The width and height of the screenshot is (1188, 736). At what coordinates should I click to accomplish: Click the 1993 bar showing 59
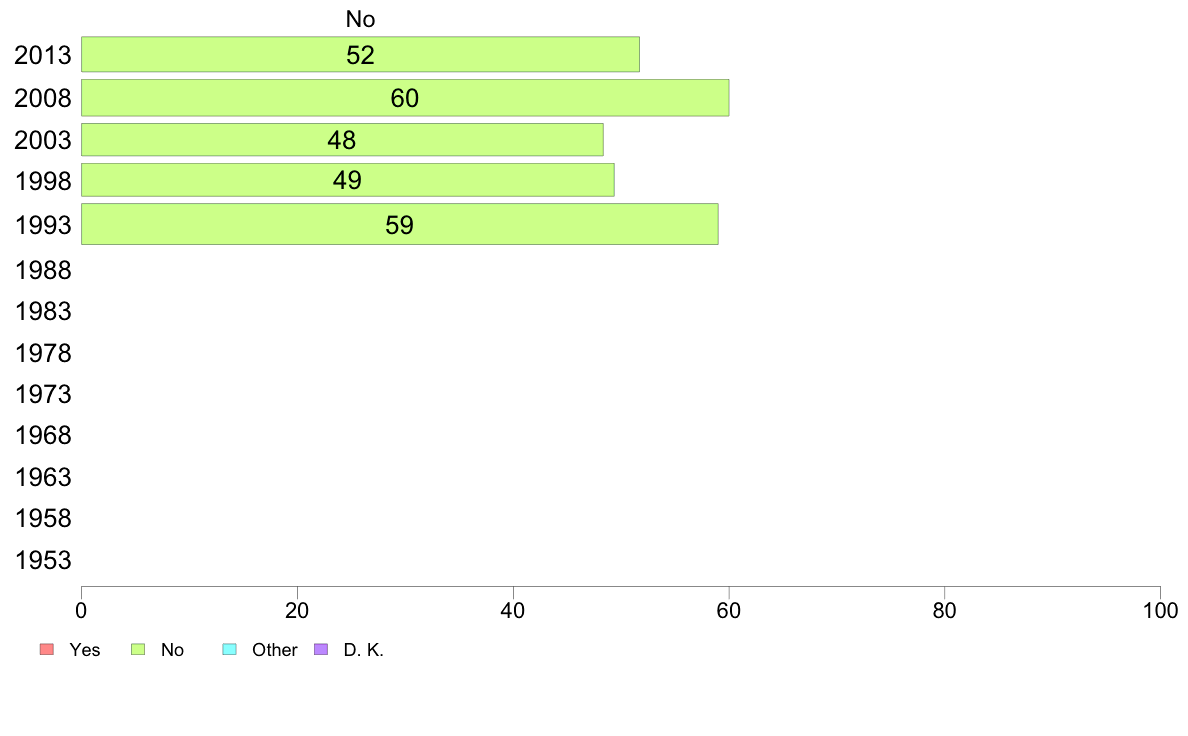click(x=399, y=224)
